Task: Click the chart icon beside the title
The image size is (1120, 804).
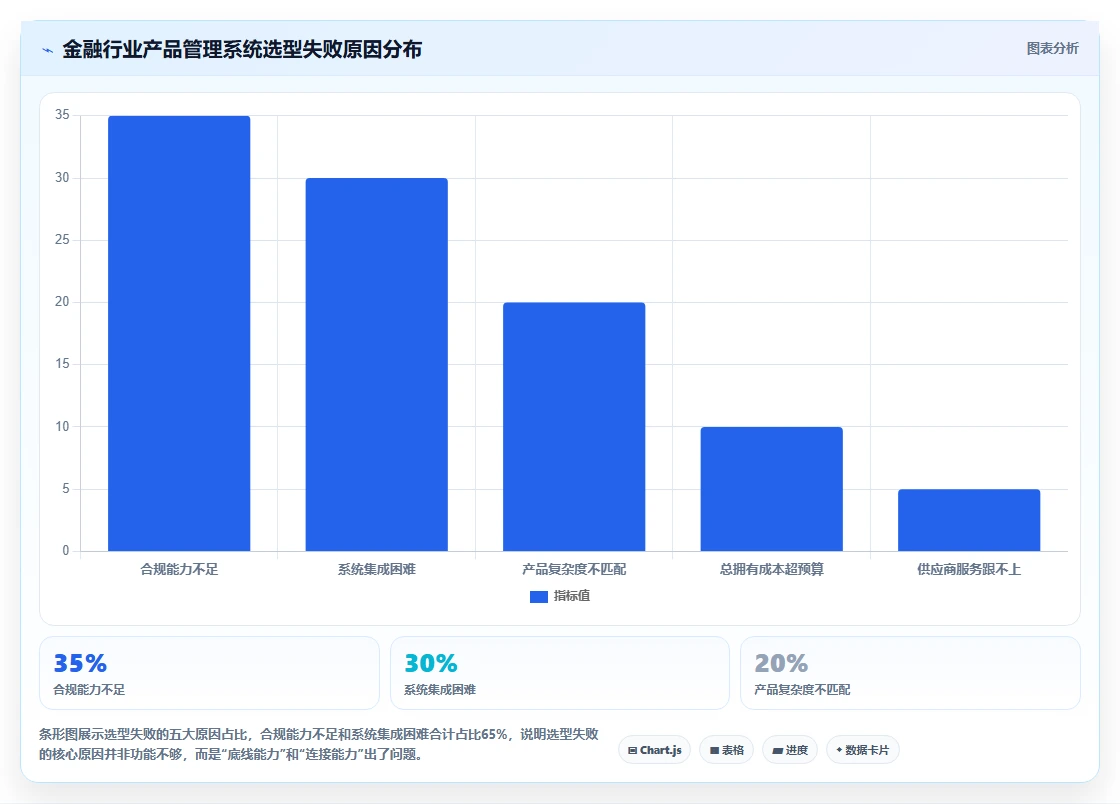Action: [48, 50]
